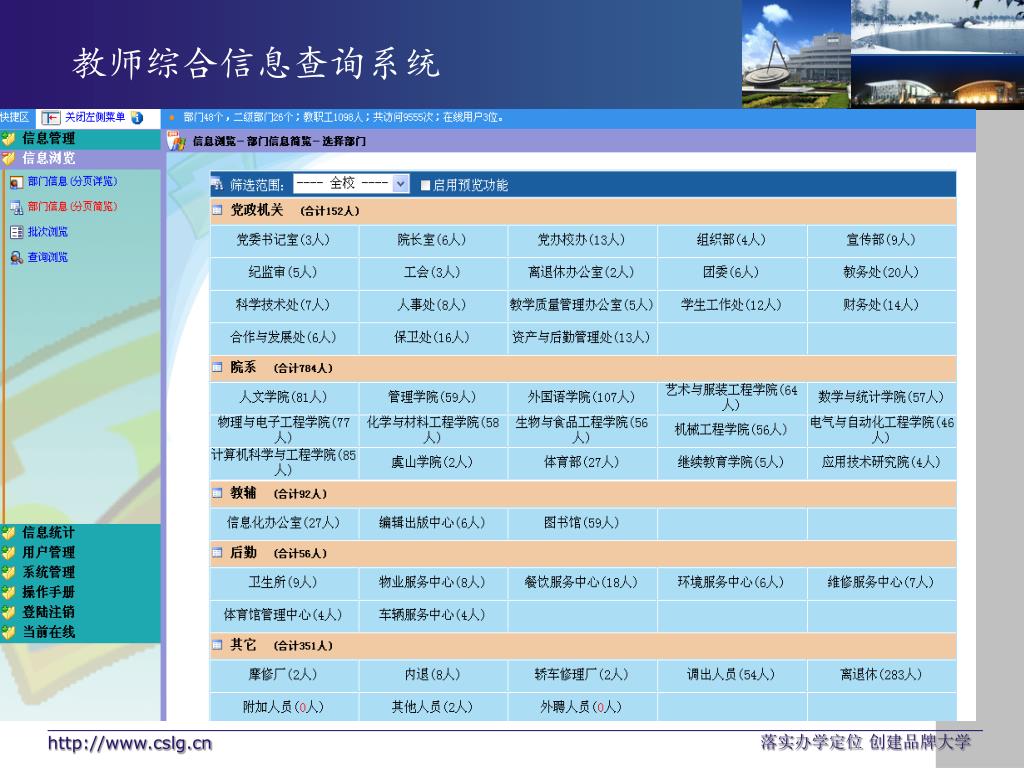Open 部门信息(分页详览) link
Viewport: 1024px width, 768px height.
72,182
